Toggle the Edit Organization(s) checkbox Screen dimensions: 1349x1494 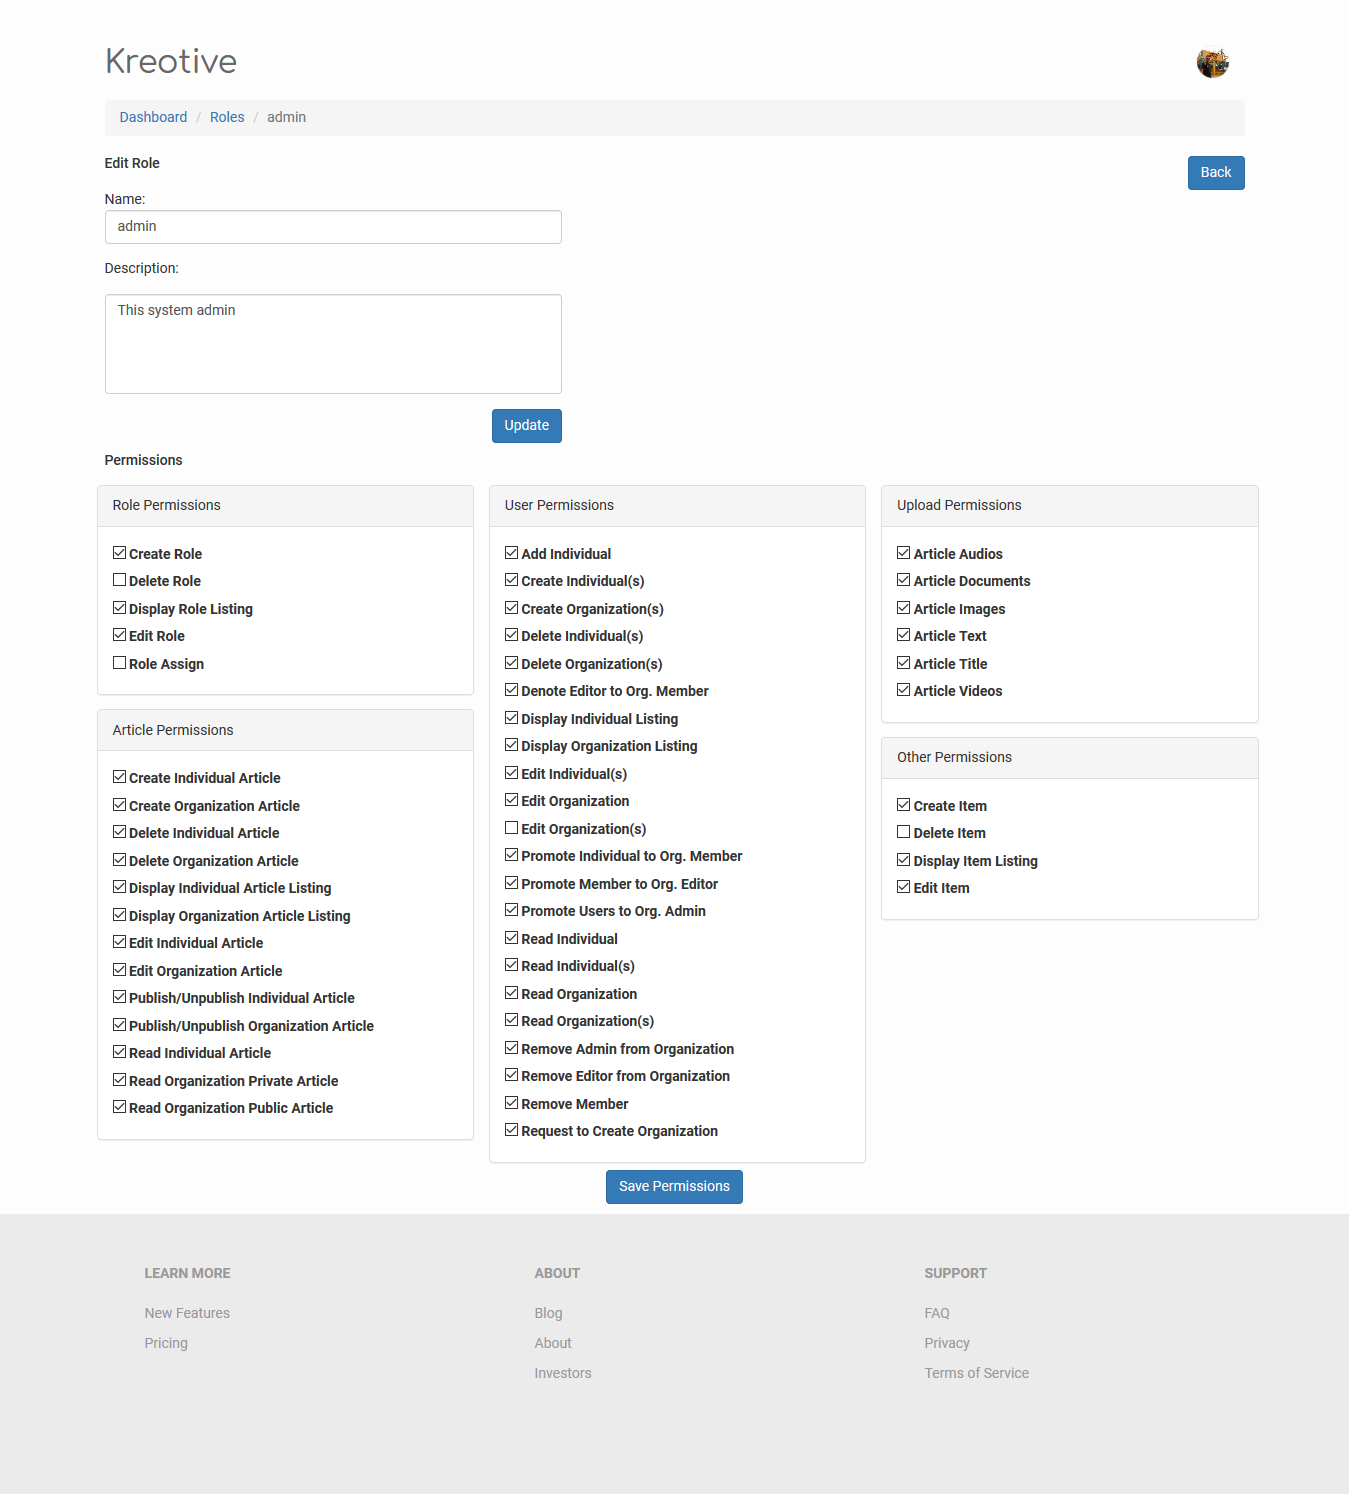(x=512, y=828)
